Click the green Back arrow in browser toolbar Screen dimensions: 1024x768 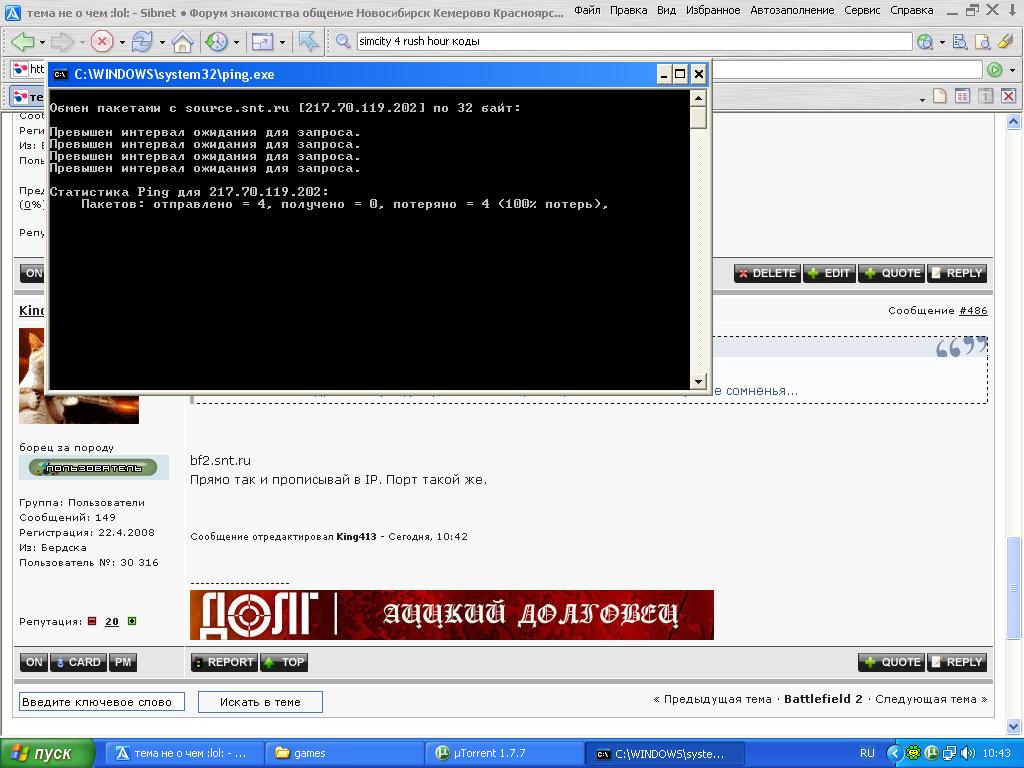click(x=22, y=42)
